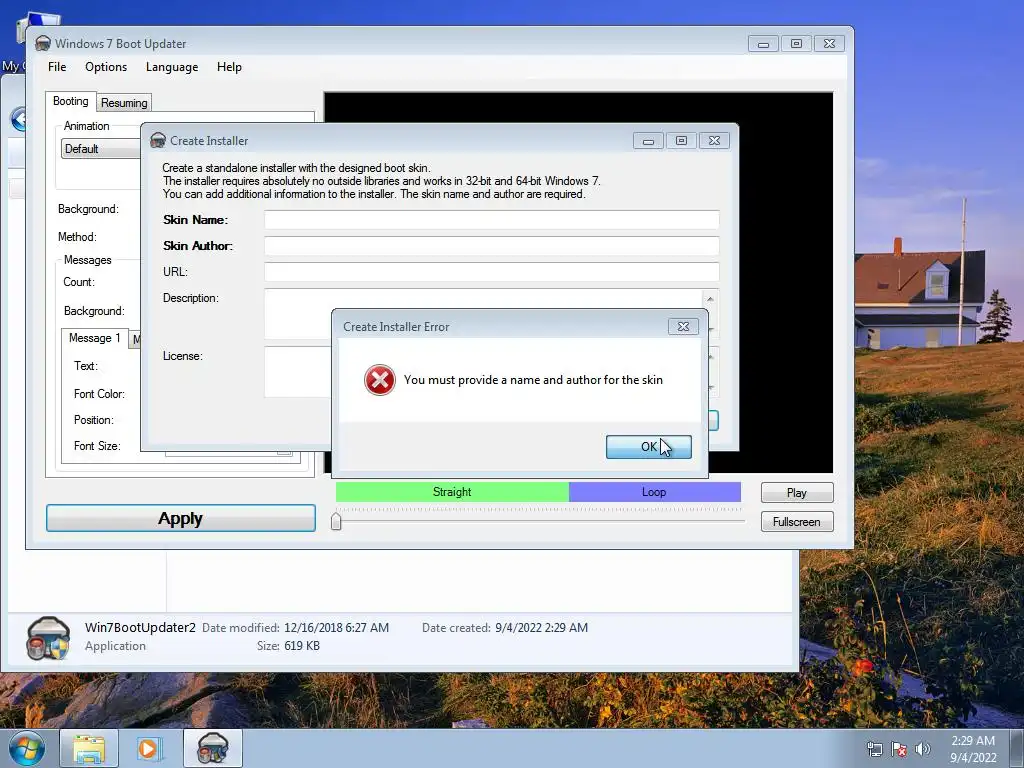Click the large Apply button
This screenshot has height=768, width=1024.
(x=181, y=518)
